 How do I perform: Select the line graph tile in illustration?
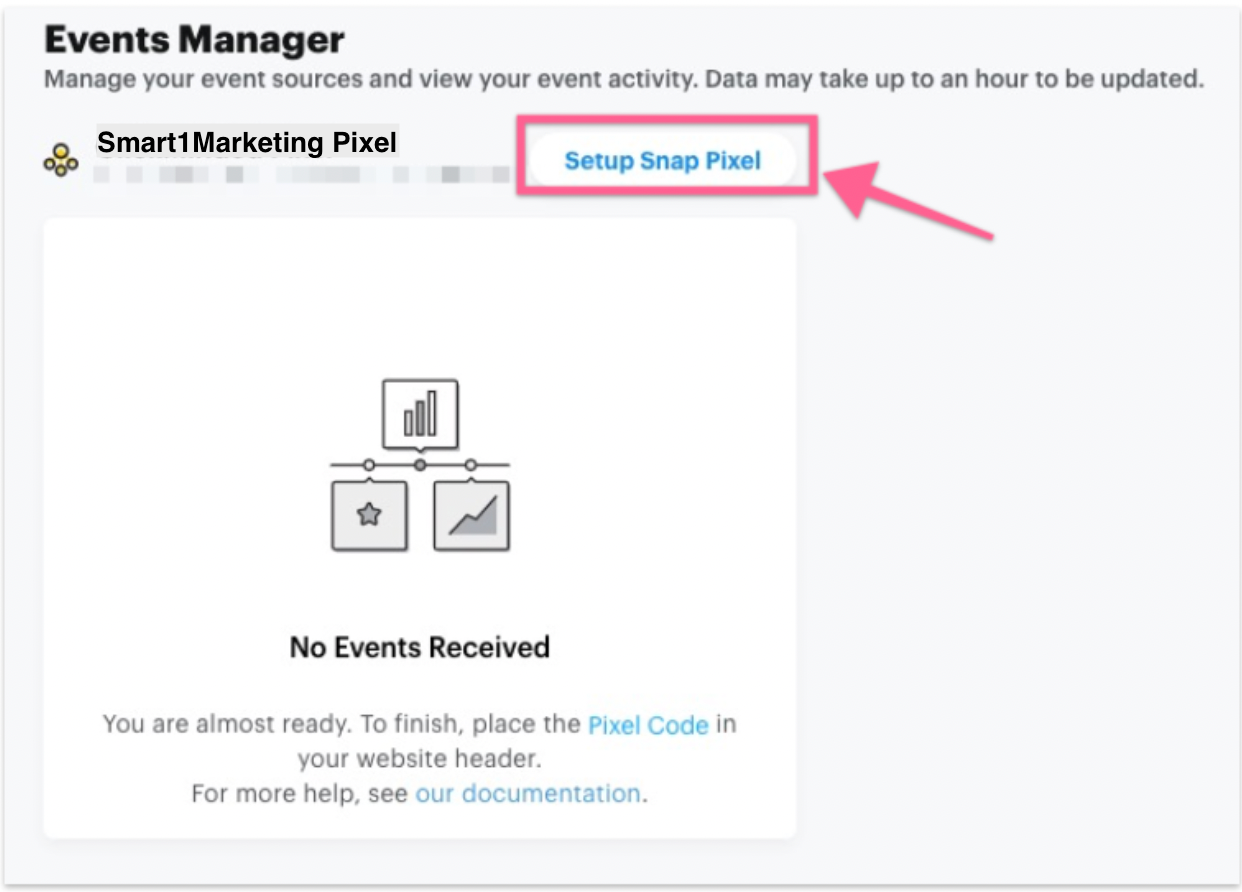tap(472, 515)
